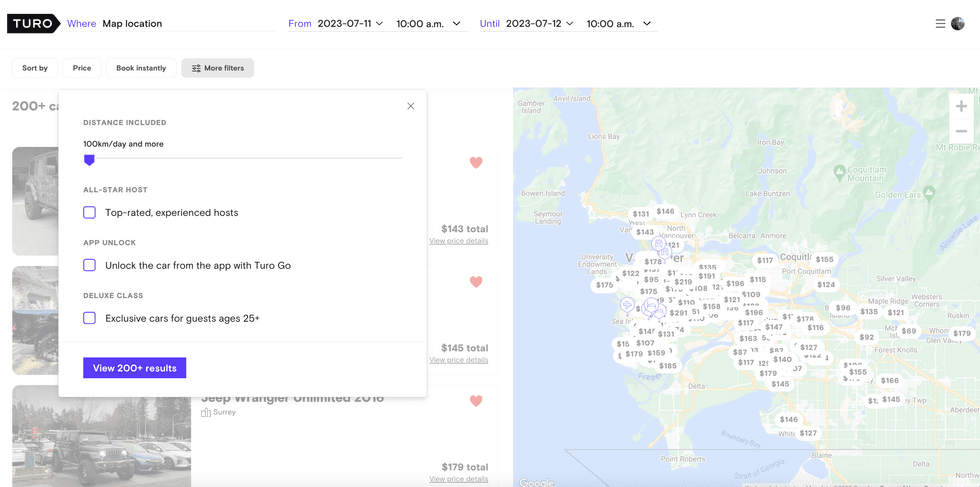This screenshot has height=487, width=980.
Task: View price details for $143 total
Action: (x=459, y=241)
